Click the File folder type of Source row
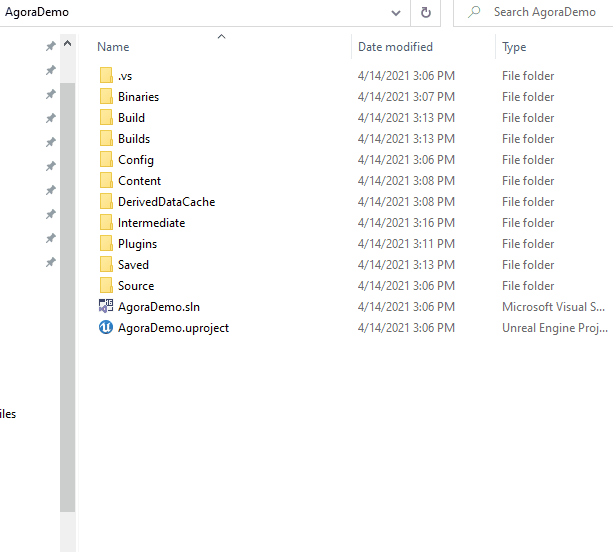 point(528,286)
